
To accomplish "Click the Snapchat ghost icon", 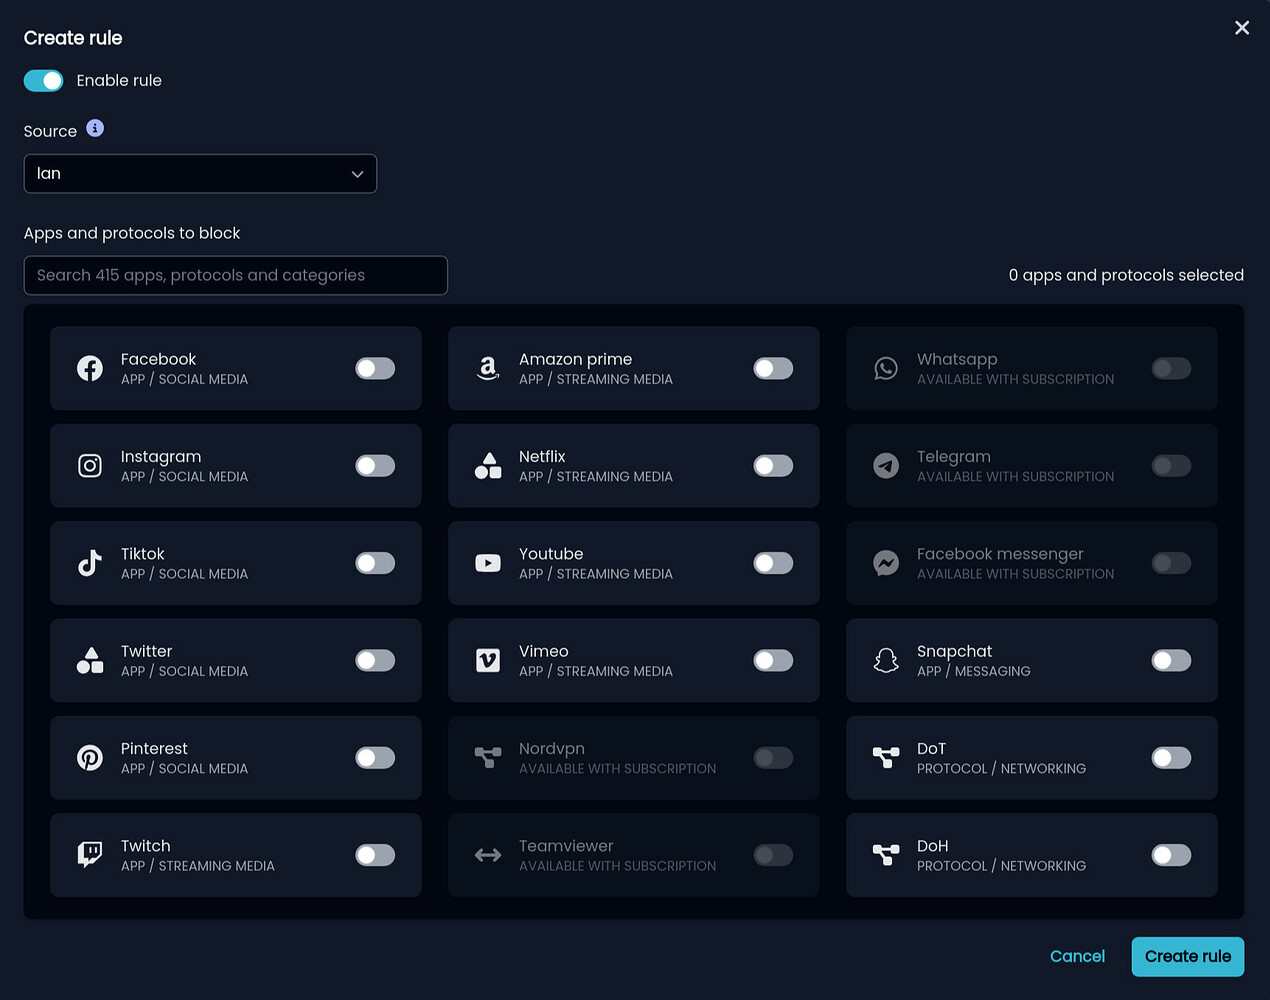I will (x=886, y=660).
